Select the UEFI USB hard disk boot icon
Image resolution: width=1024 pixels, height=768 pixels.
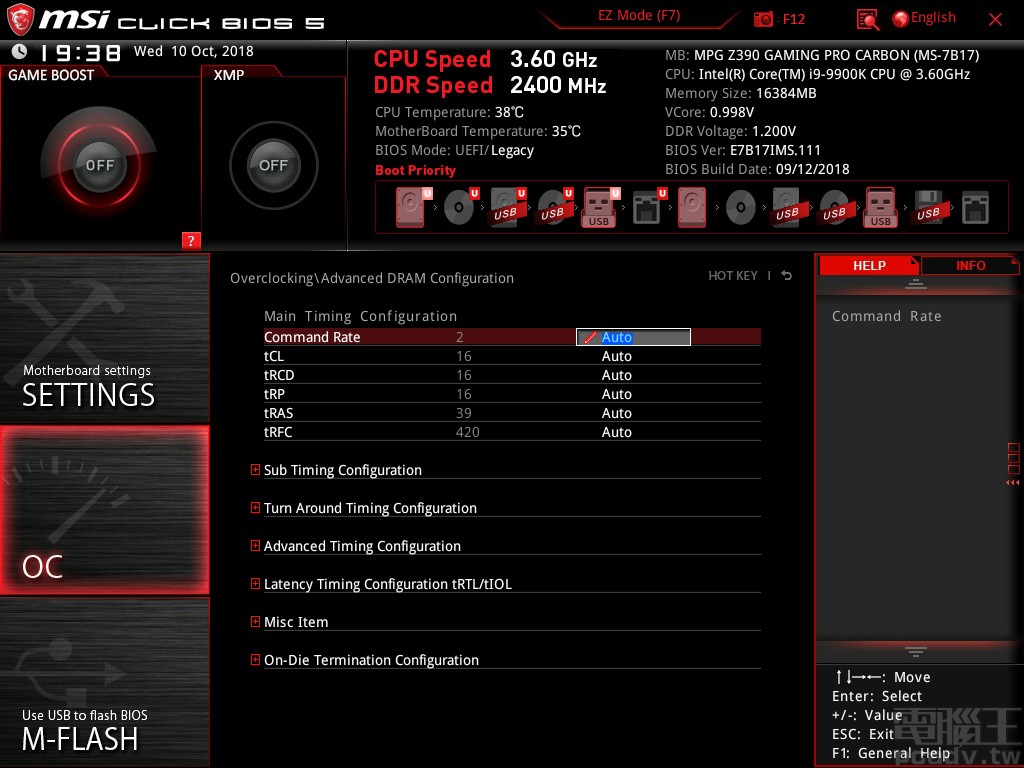tap(507, 208)
